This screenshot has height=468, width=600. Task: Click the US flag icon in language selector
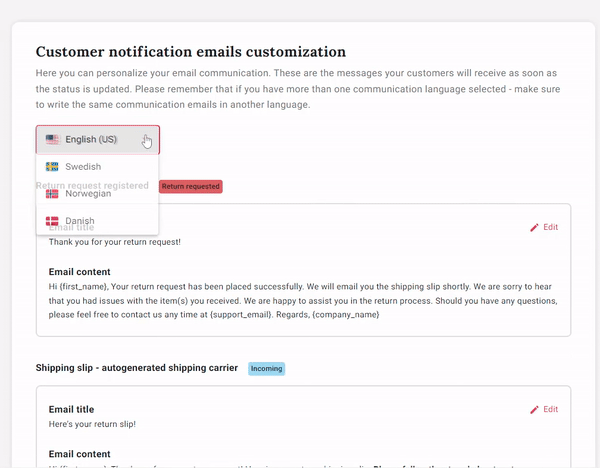pyautogui.click(x=52, y=139)
